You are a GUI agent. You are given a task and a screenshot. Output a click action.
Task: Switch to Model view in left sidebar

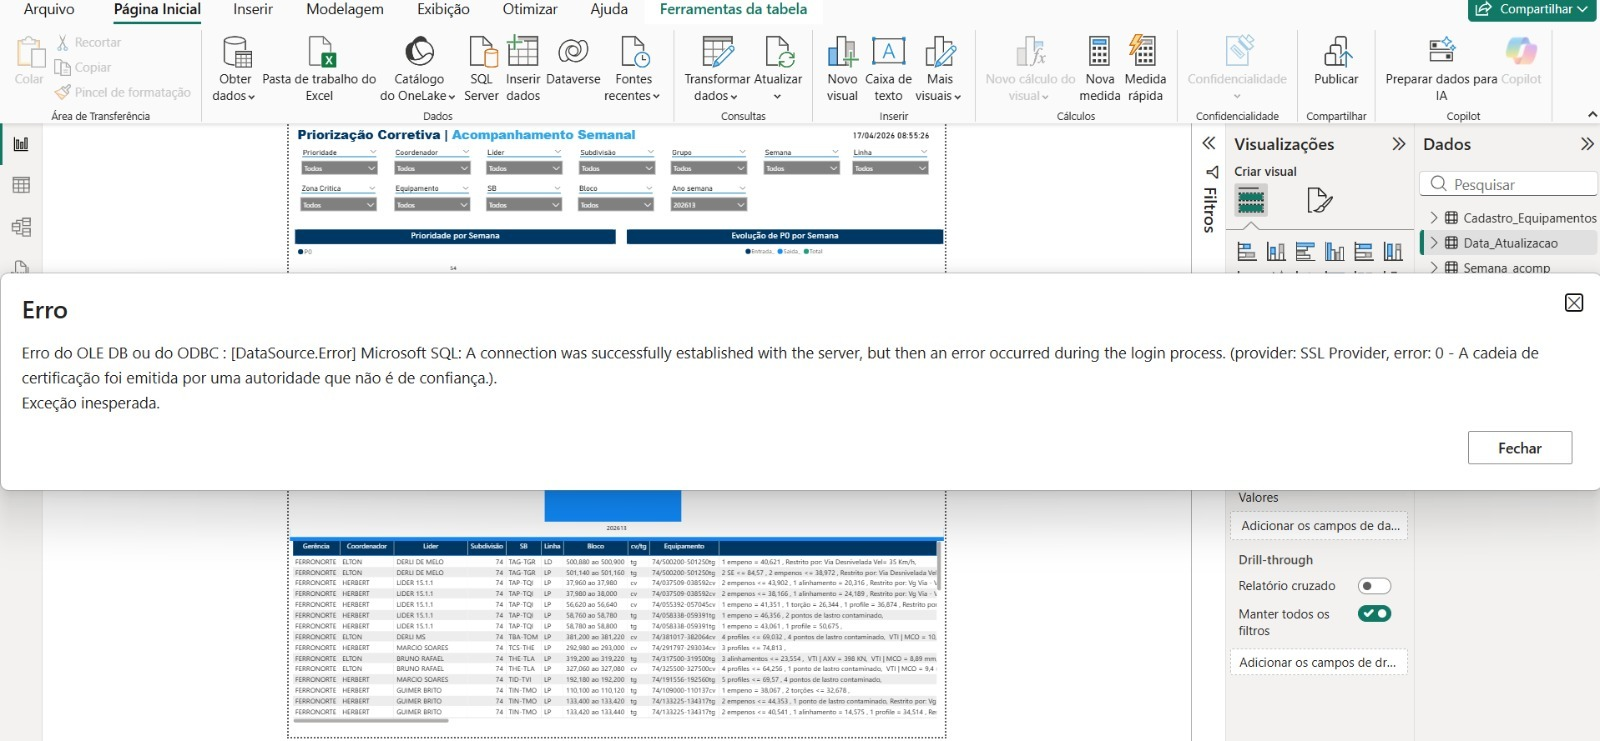point(21,227)
